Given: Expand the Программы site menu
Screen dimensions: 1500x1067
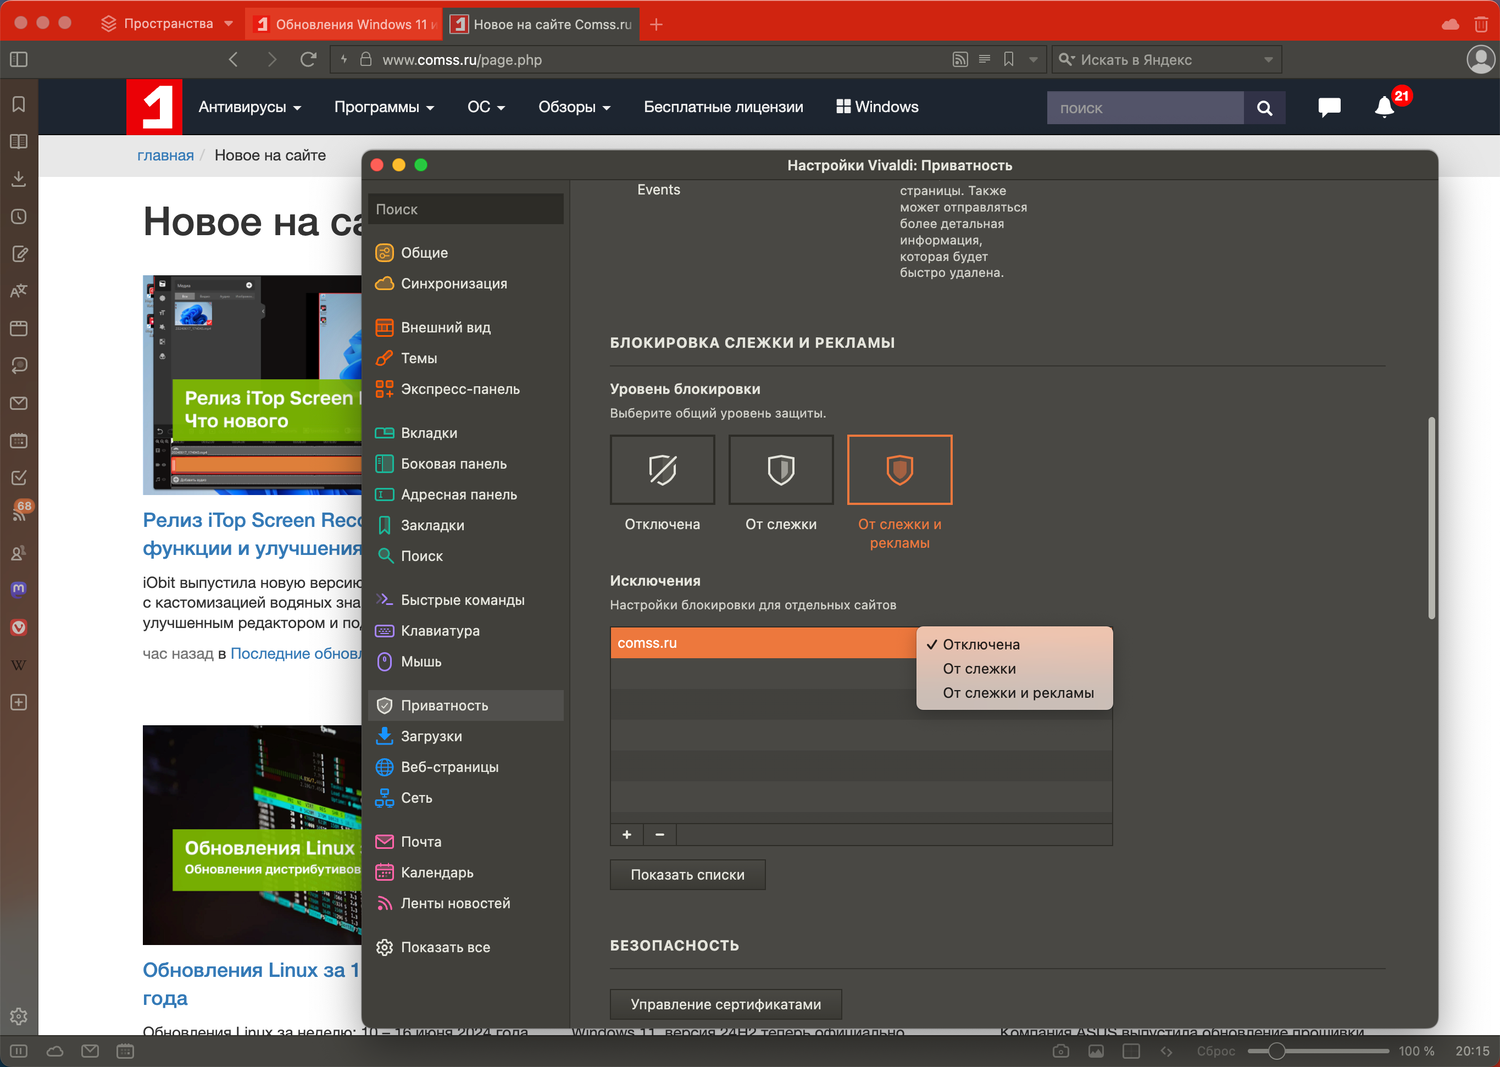Looking at the screenshot, I should pos(384,107).
